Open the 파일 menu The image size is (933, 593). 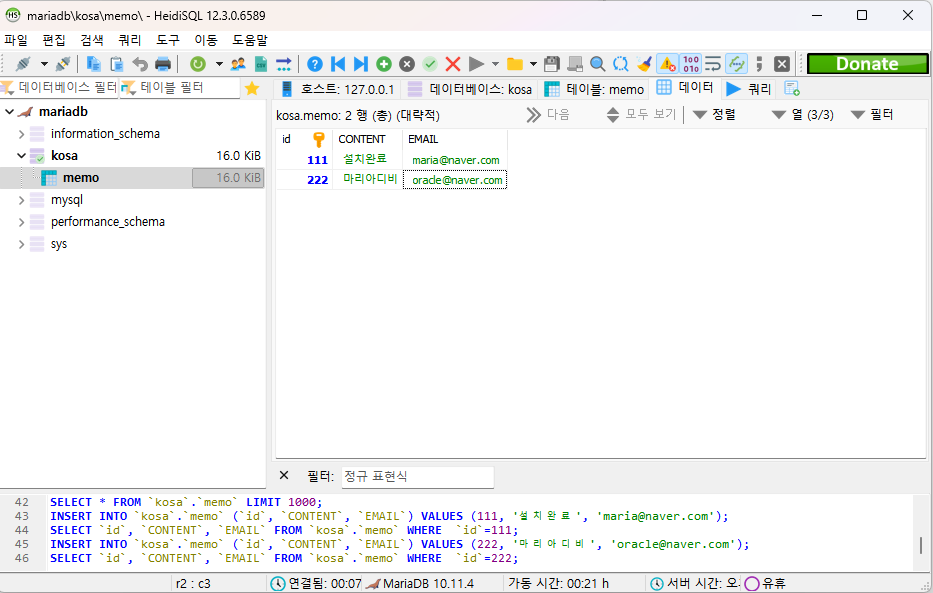[x=16, y=40]
